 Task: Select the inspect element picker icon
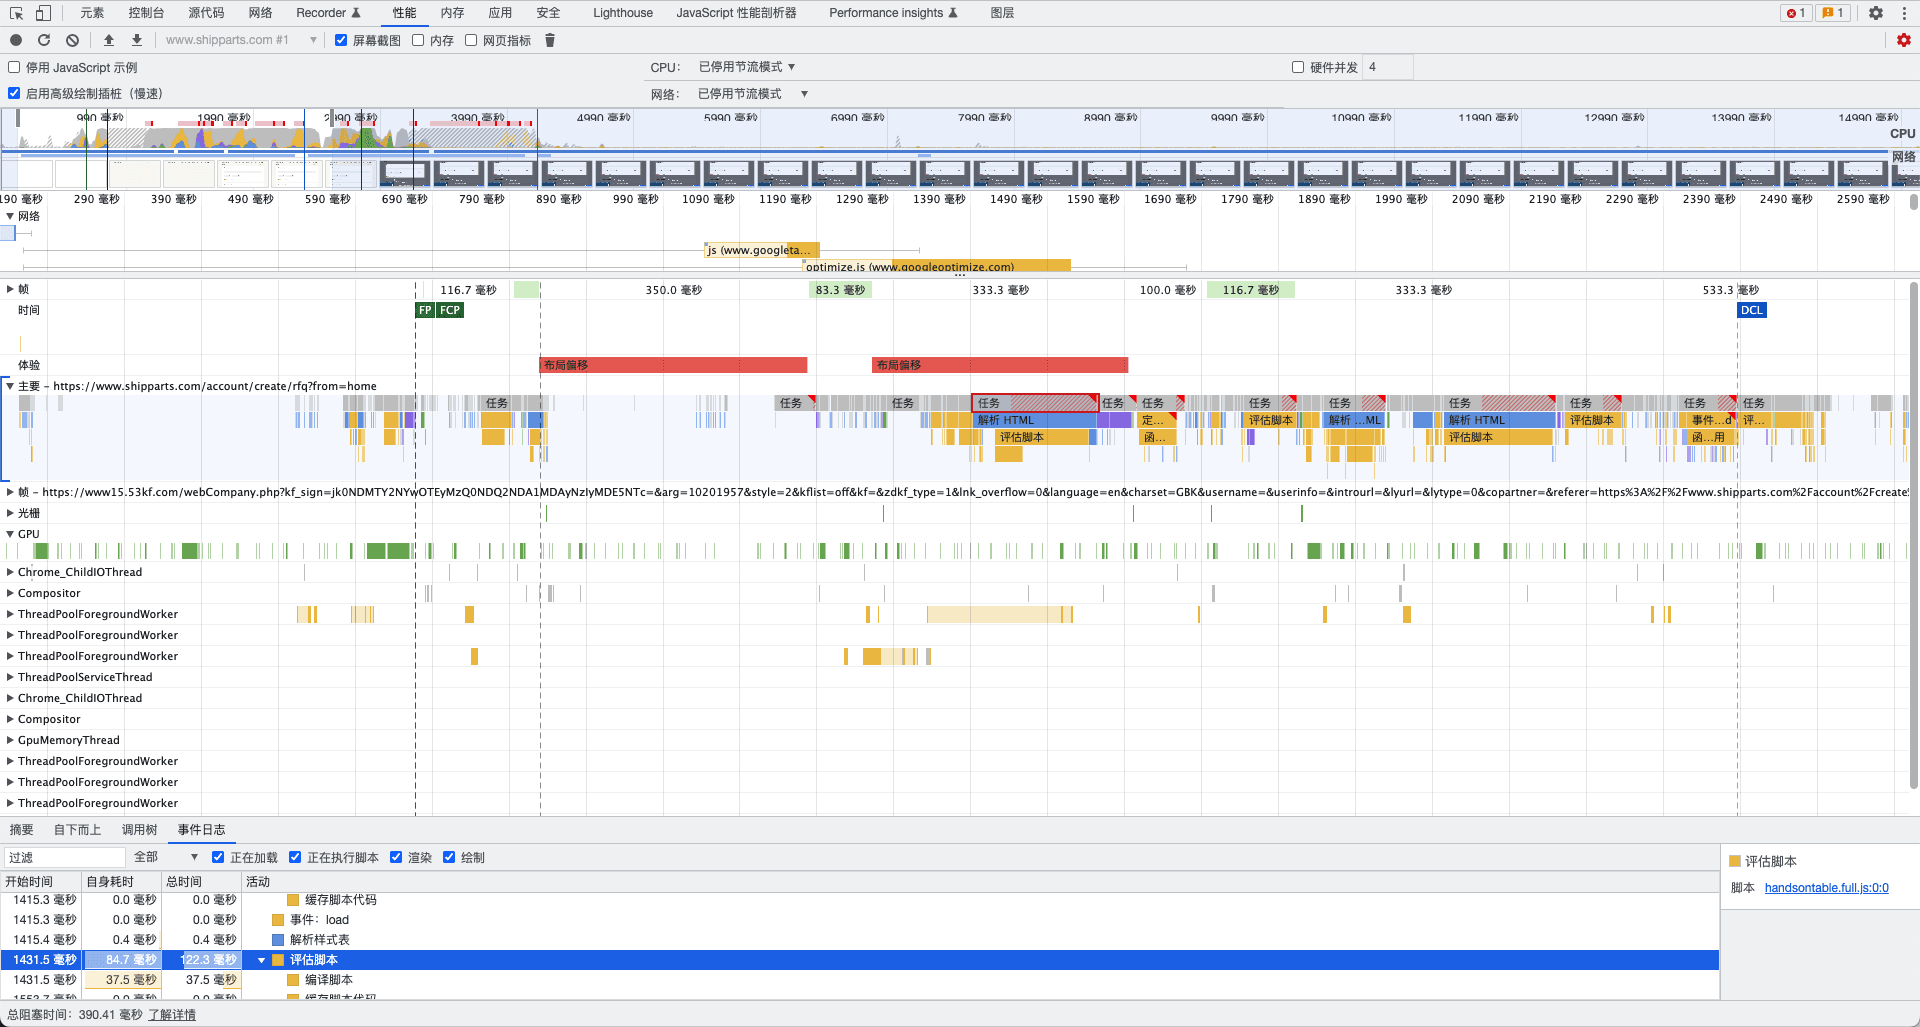16,13
